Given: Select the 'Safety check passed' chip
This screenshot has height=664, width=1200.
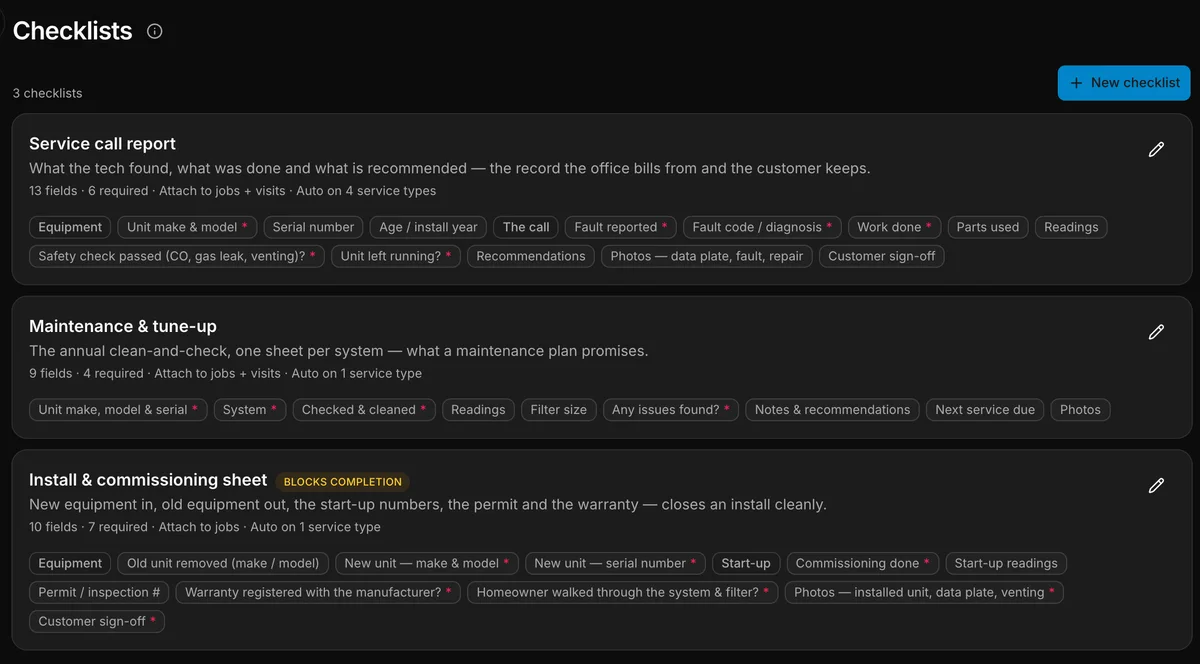Looking at the screenshot, I should [x=177, y=256].
